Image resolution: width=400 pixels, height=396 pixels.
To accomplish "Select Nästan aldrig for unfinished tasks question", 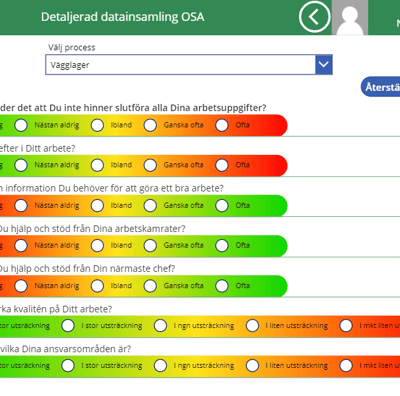I will 21,125.
